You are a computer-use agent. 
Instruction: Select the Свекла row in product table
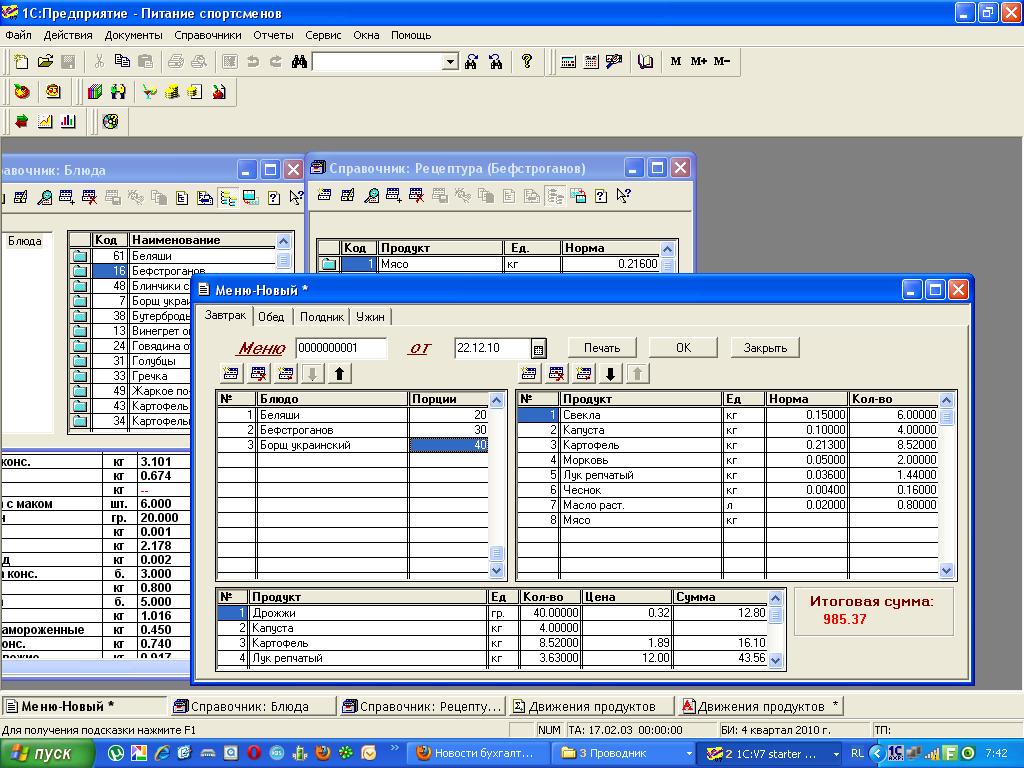point(728,415)
